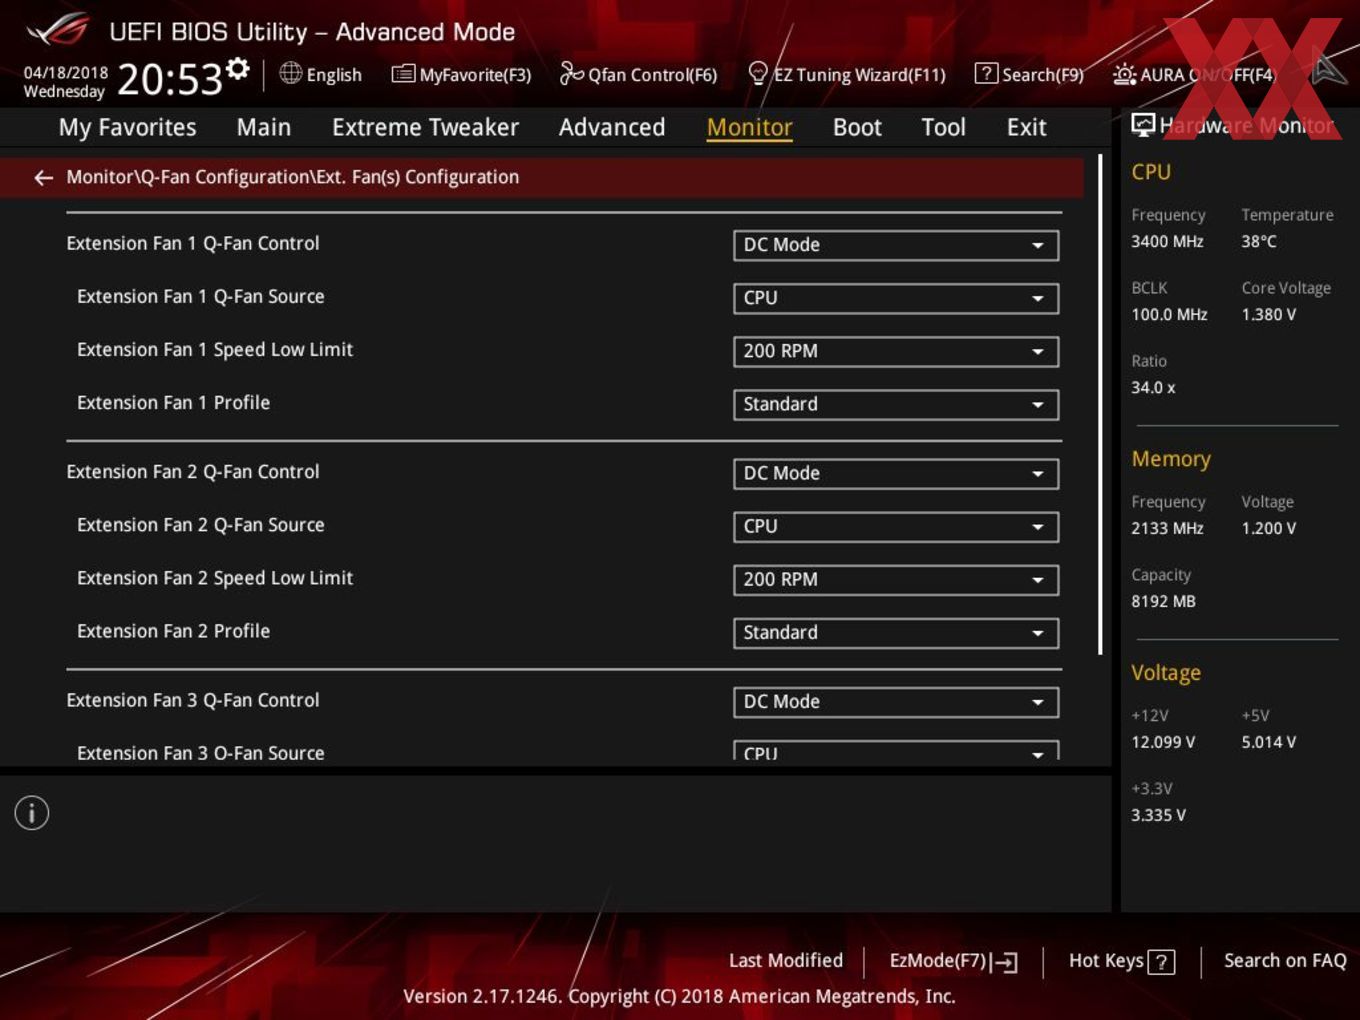Open Hot Keys help

(1121, 961)
